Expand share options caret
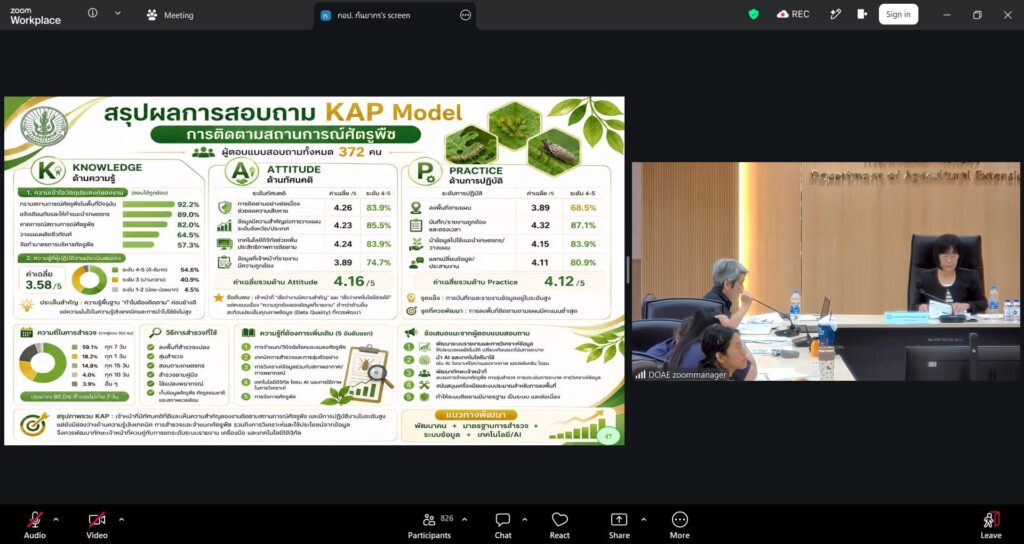Viewport: 1024px width, 544px height. [643, 520]
